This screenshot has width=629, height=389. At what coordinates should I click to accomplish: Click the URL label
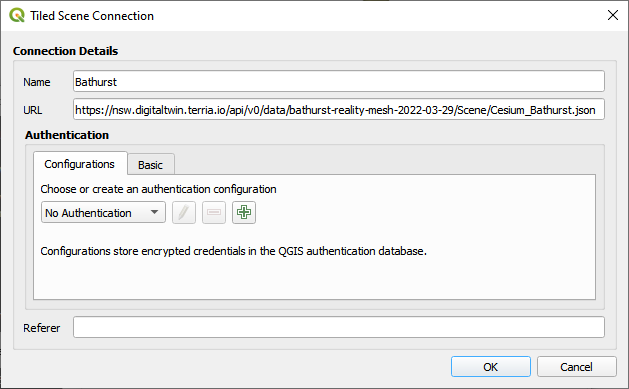(32, 110)
